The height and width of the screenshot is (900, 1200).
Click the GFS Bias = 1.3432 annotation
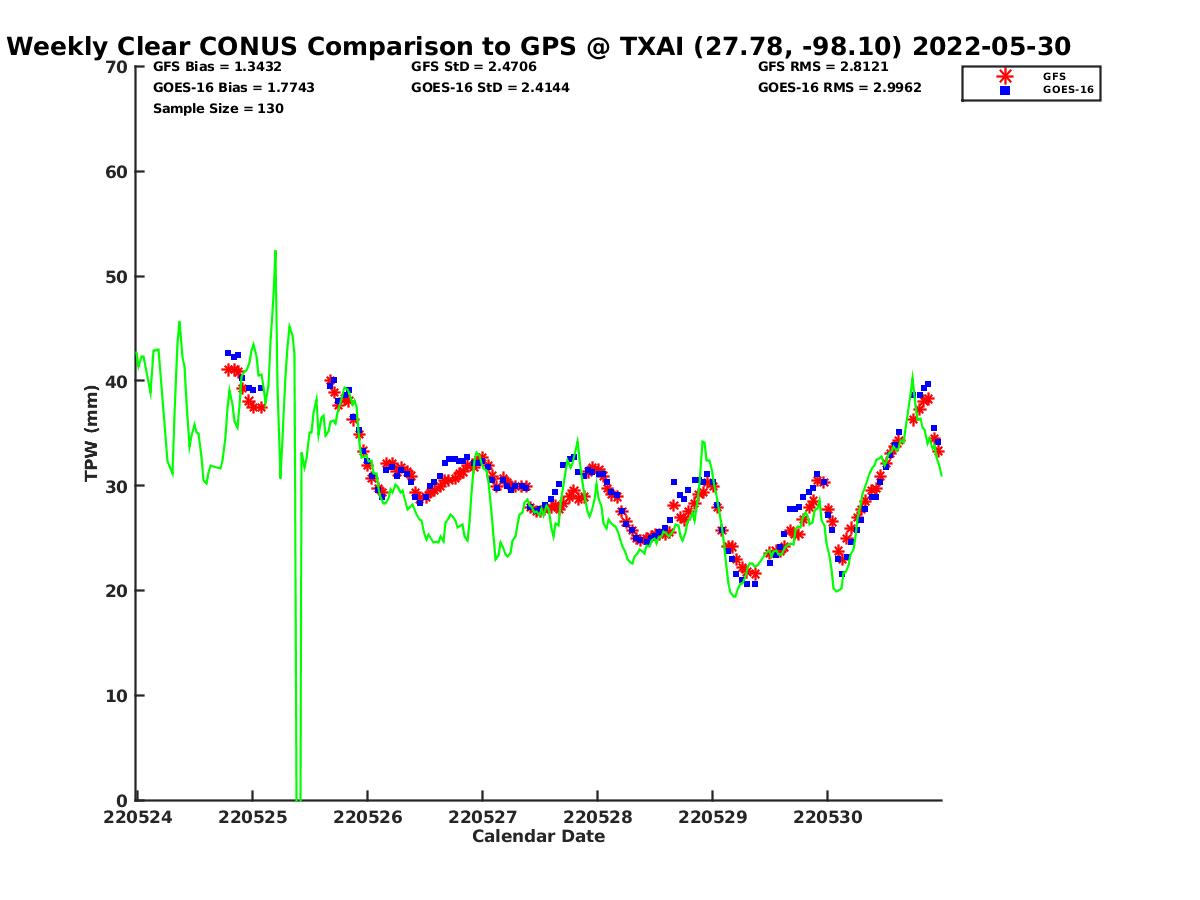tap(217, 67)
